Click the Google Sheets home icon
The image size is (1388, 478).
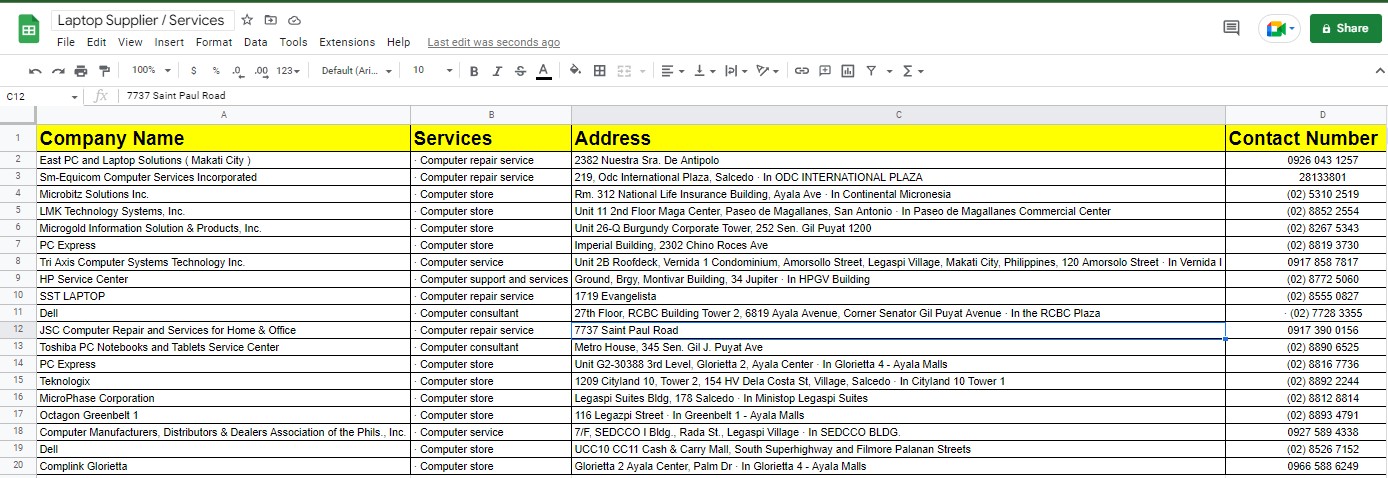[29, 29]
